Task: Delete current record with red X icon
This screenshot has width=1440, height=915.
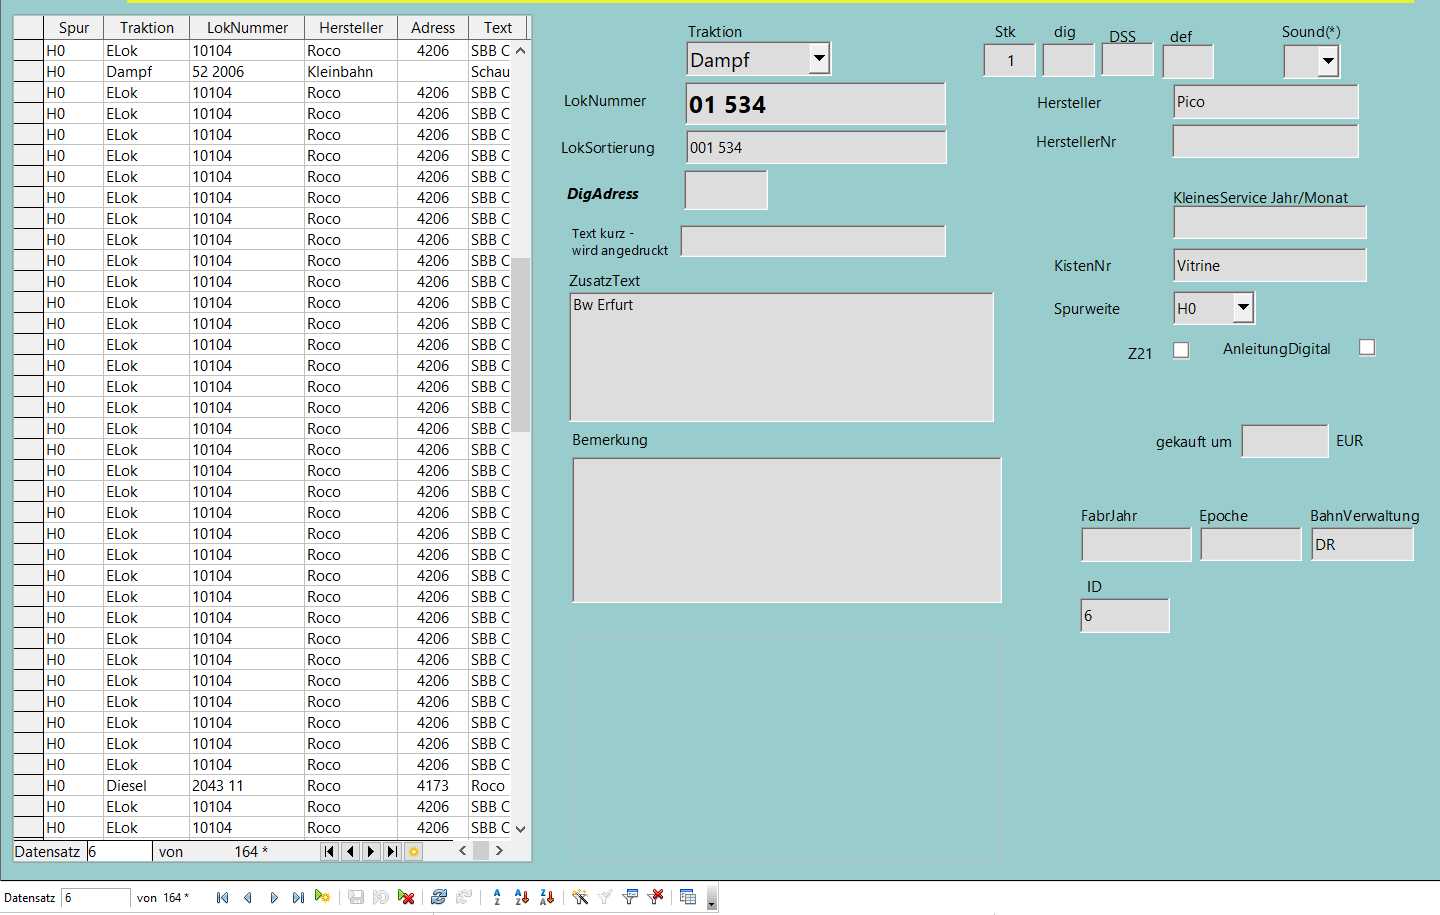Action: 406,897
